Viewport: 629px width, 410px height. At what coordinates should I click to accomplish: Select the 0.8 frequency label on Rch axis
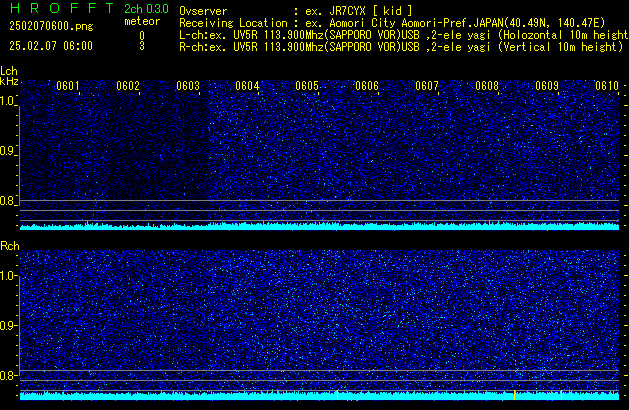click(7, 375)
